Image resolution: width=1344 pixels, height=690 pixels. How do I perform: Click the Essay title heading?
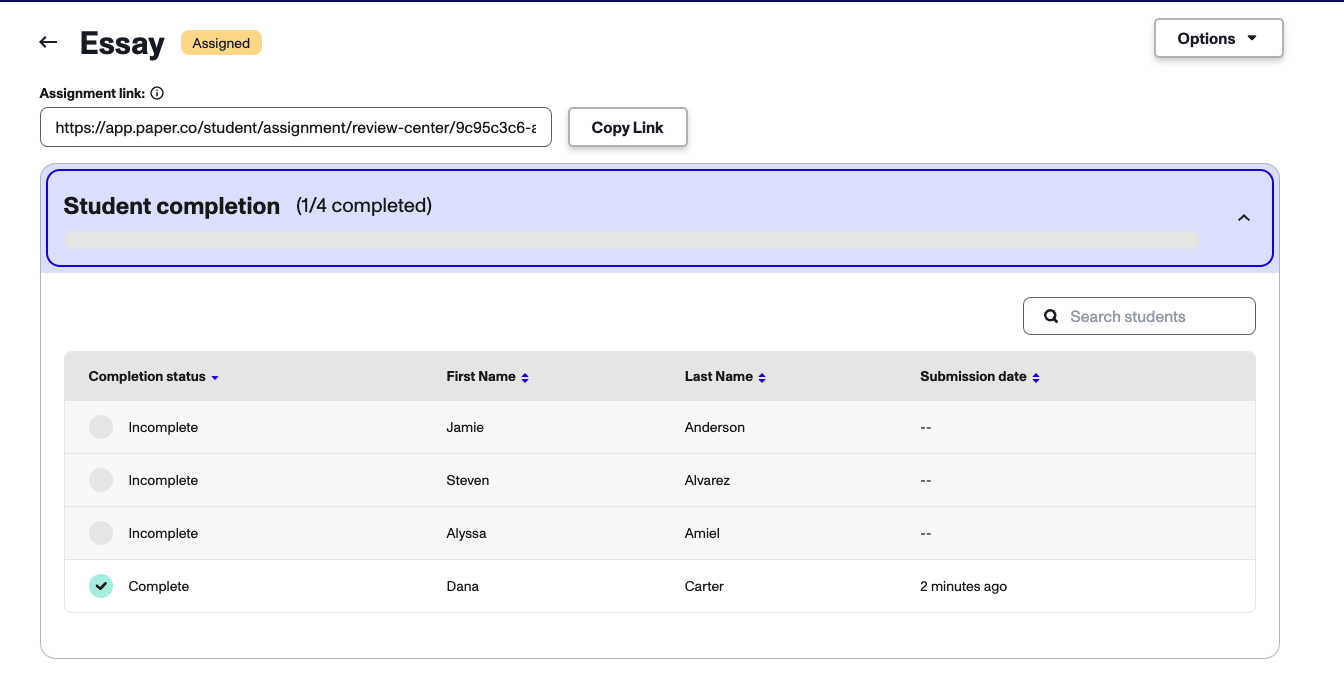122,43
